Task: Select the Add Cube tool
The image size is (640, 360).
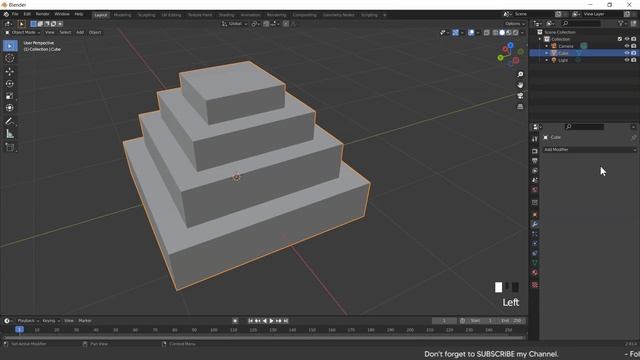Action: pyautogui.click(x=10, y=147)
